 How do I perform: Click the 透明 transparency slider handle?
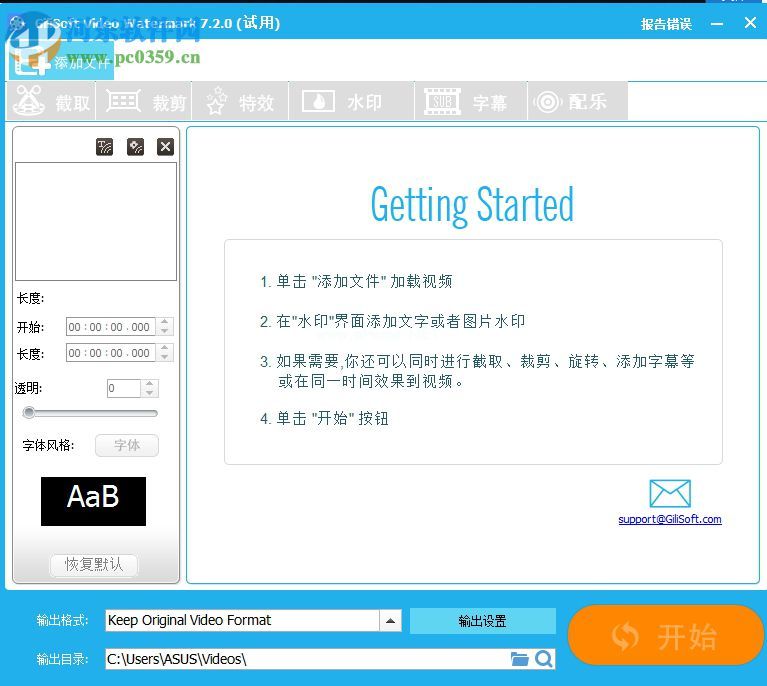point(29,412)
